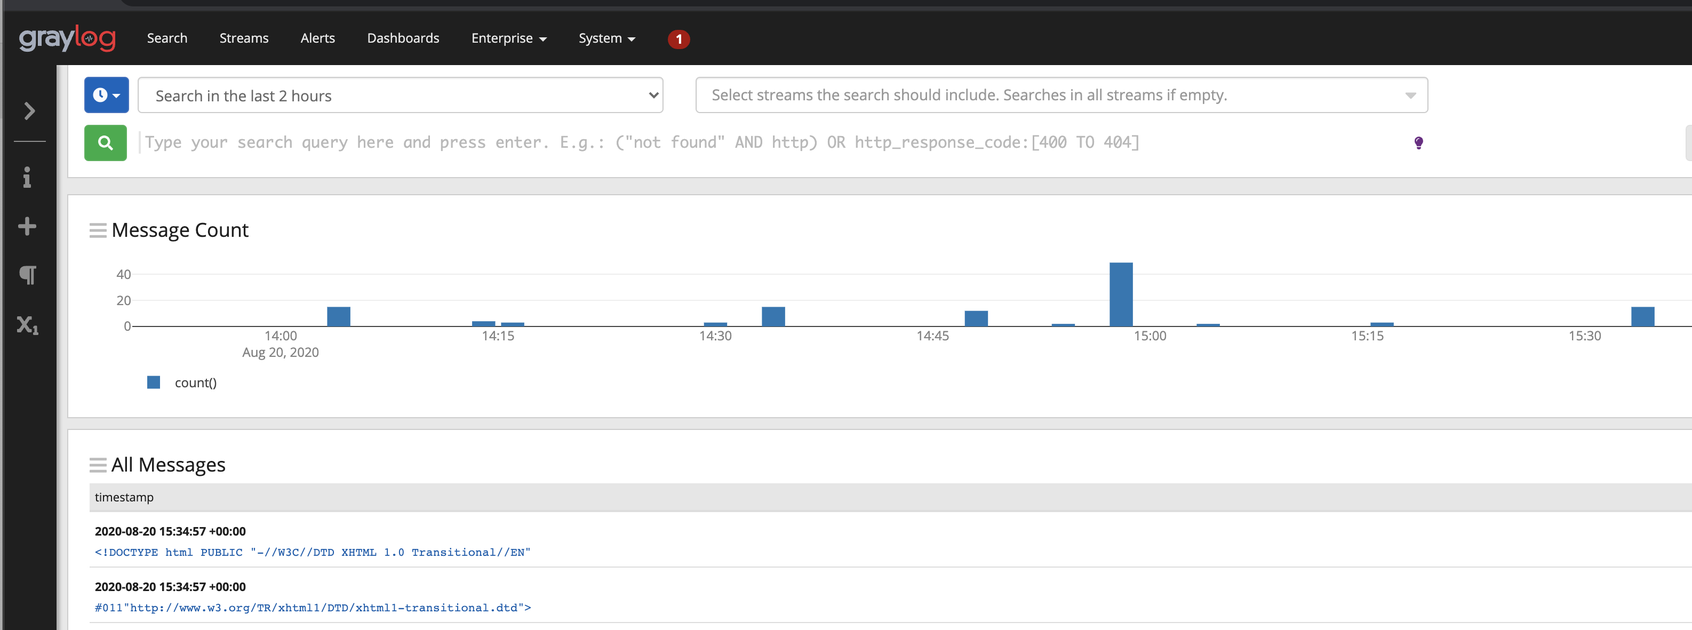The height and width of the screenshot is (630, 1692).
Task: Go to the Streams page
Action: point(244,38)
